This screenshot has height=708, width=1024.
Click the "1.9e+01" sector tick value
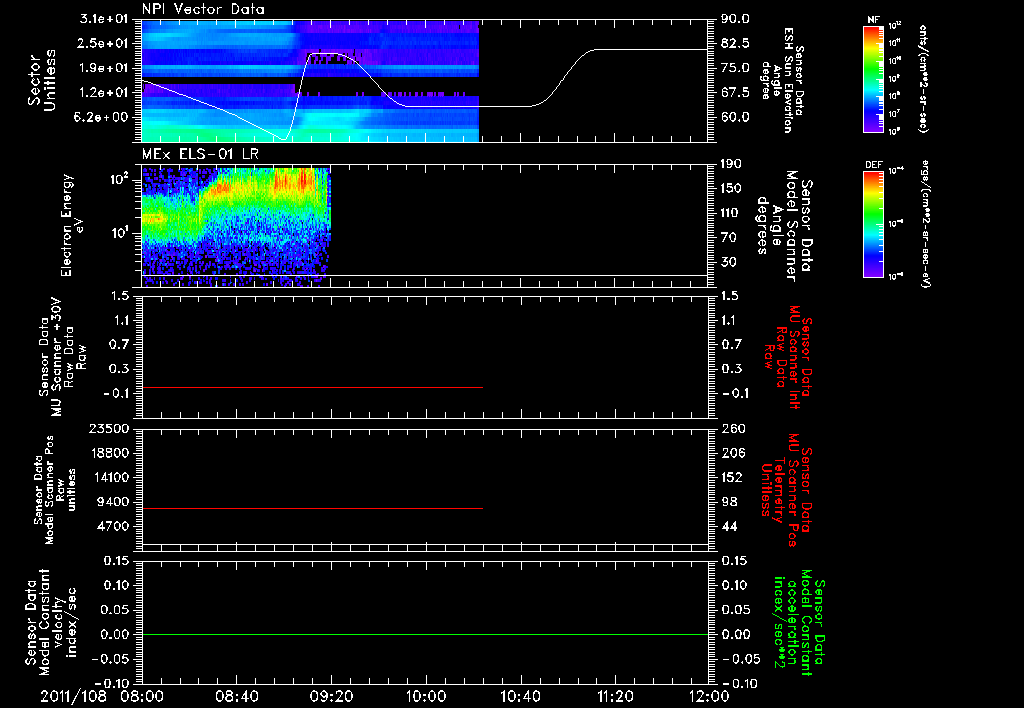pyautogui.click(x=103, y=68)
